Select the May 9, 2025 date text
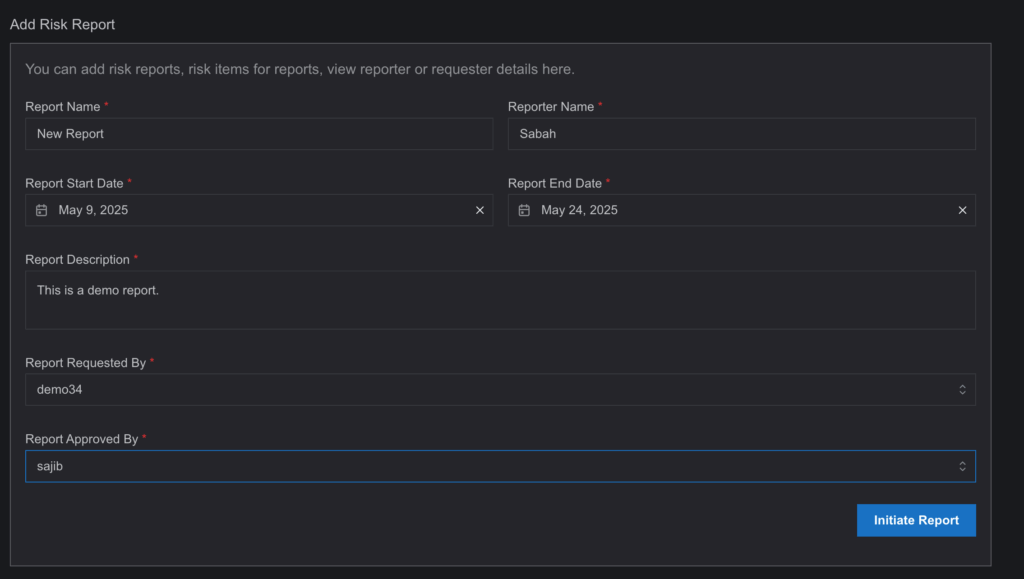 point(93,210)
